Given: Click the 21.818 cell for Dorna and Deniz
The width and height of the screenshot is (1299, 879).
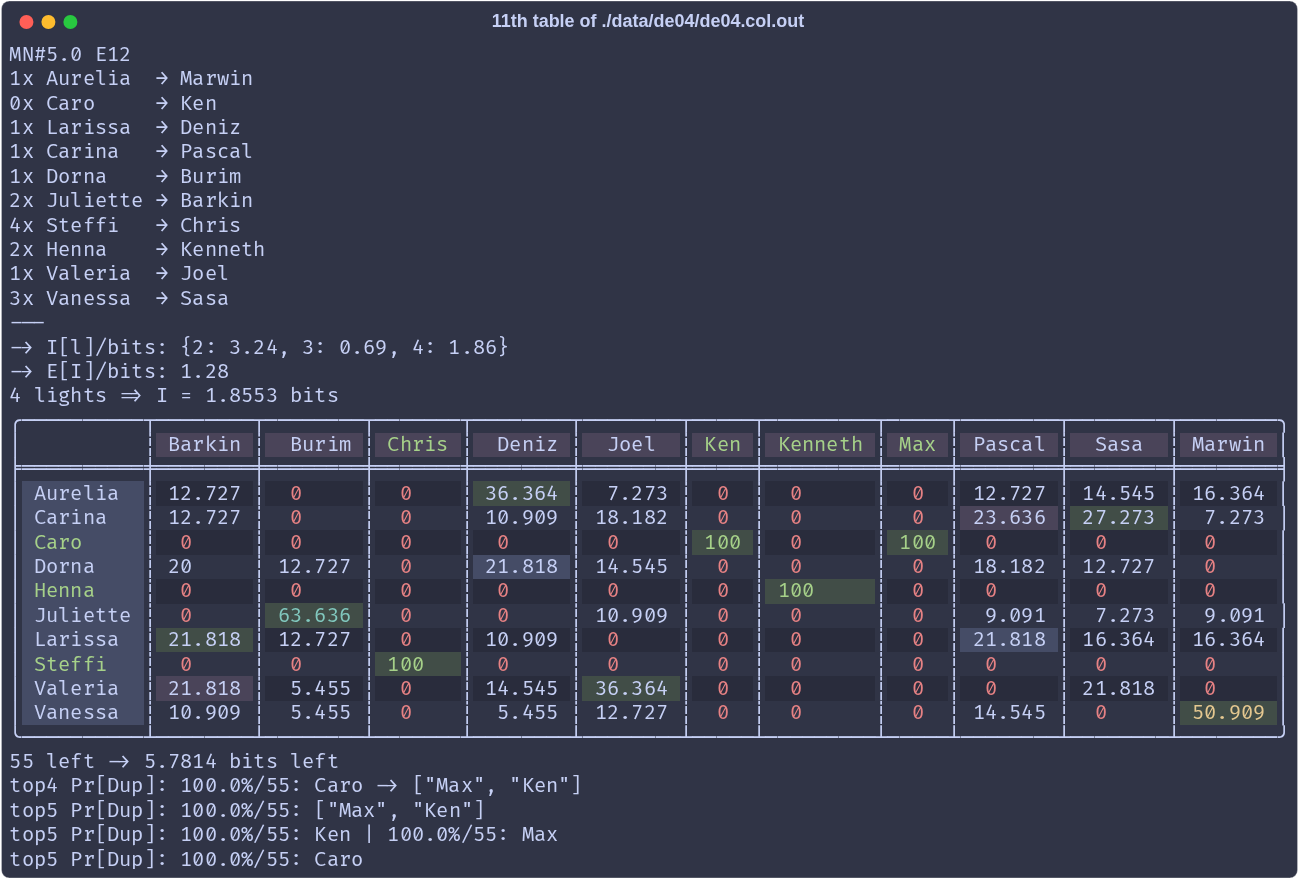Looking at the screenshot, I should [521, 566].
